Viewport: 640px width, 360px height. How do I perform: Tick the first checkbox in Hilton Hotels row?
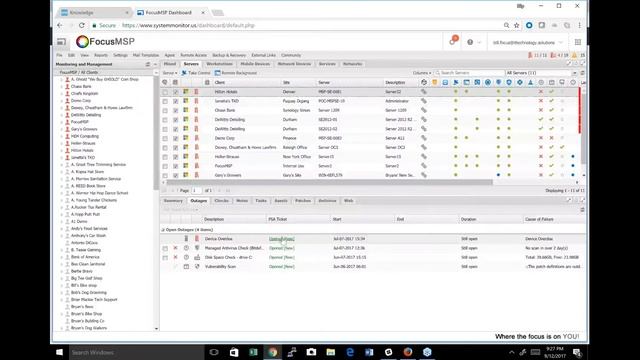[x=165, y=92]
